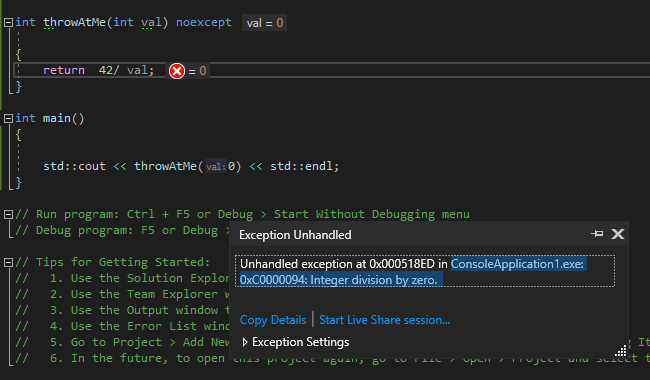Collapse the Tips for Getting Started comments

(8, 262)
